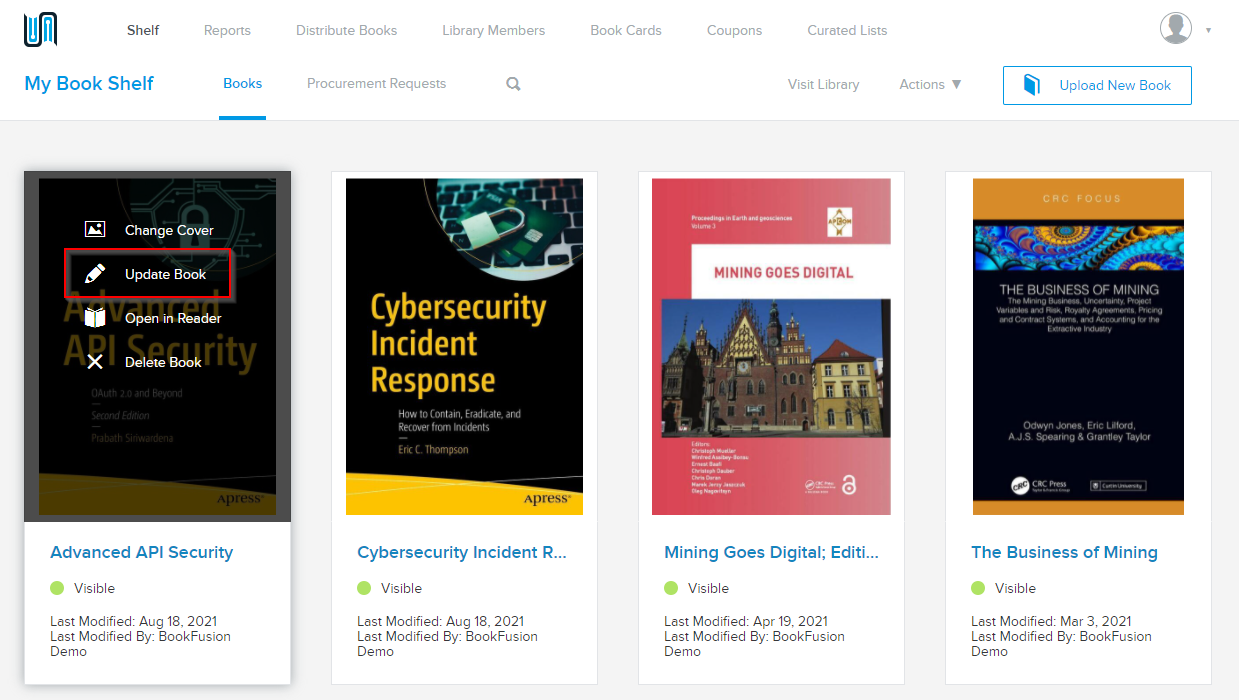Click Visible status text under Advanced API Security
The width and height of the screenshot is (1239, 700).
tap(94, 588)
